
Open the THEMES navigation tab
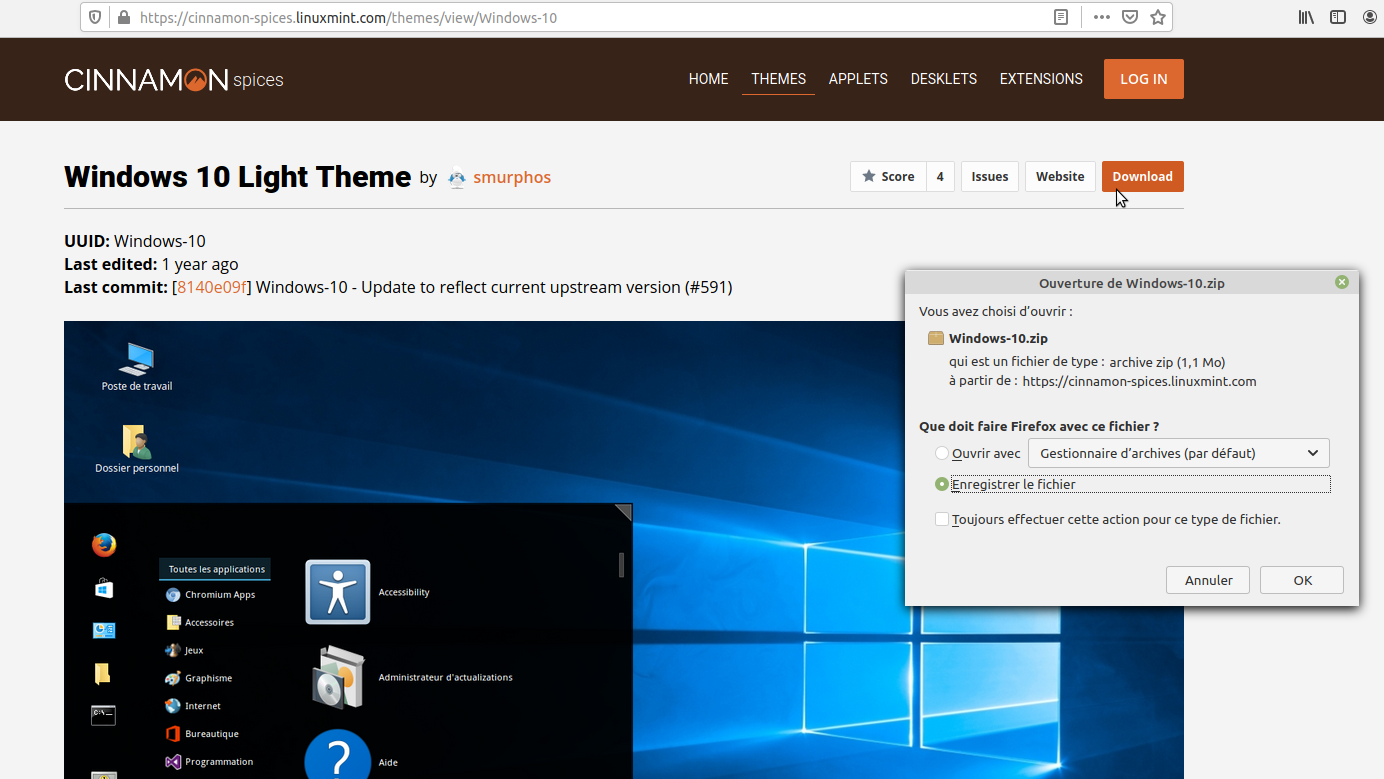pyautogui.click(x=778, y=79)
